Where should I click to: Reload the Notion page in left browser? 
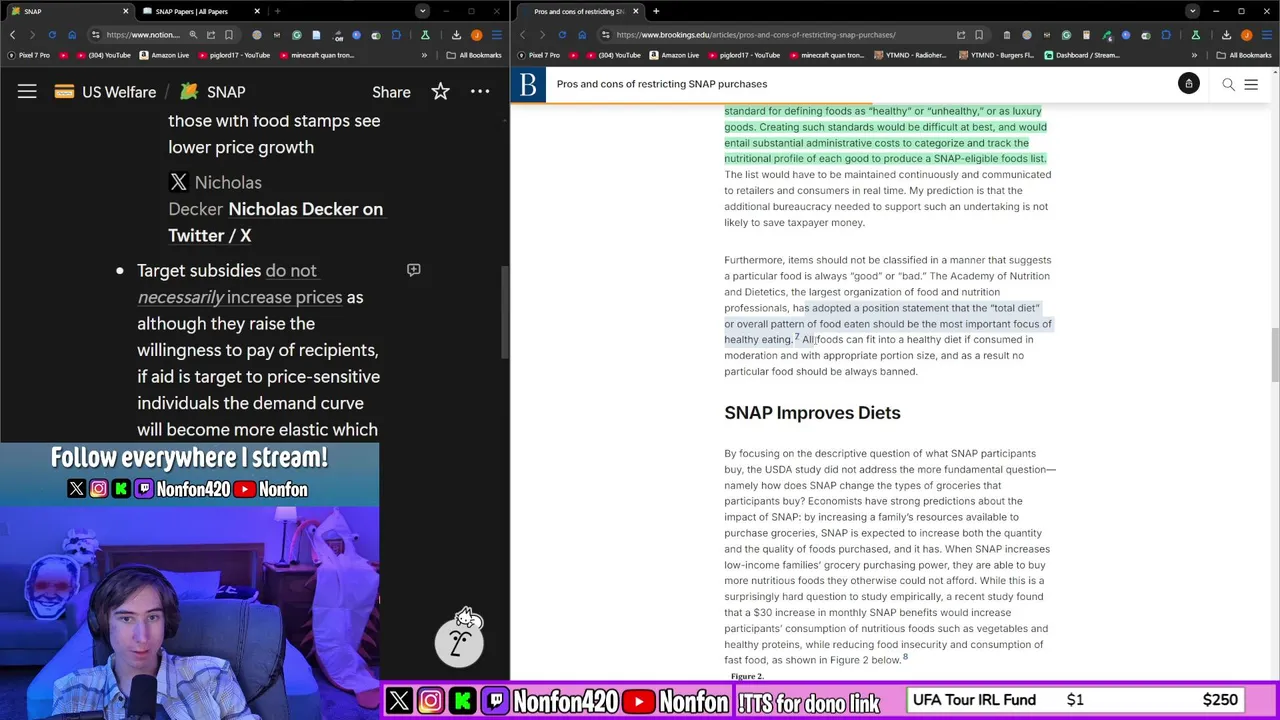52,35
